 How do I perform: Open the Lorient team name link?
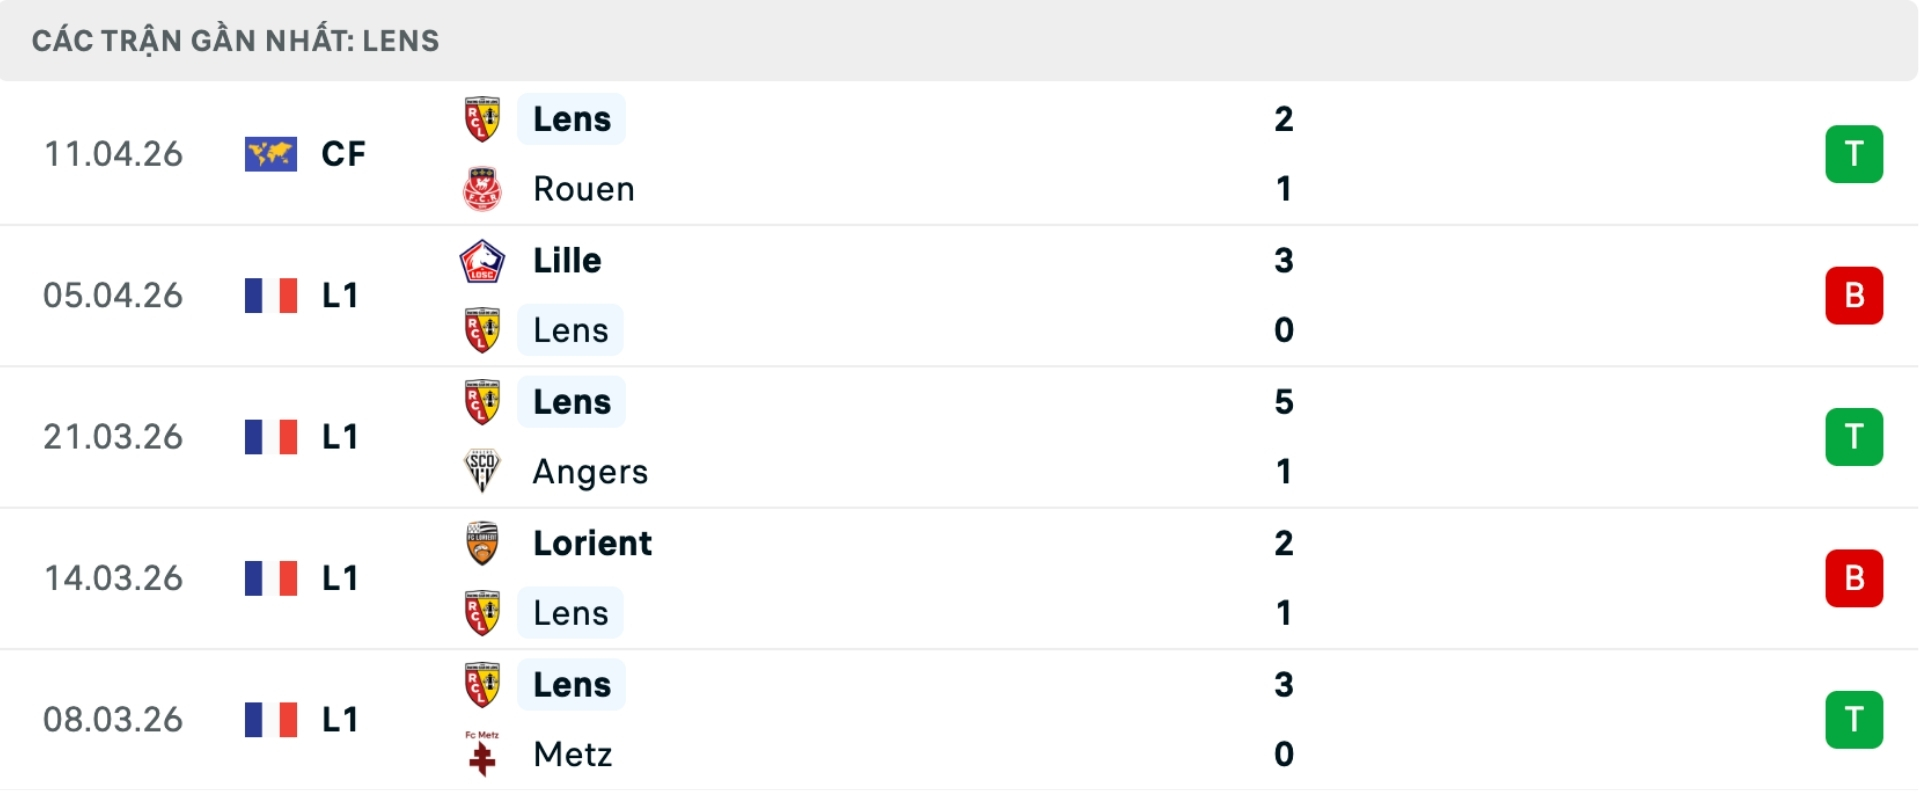[592, 543]
